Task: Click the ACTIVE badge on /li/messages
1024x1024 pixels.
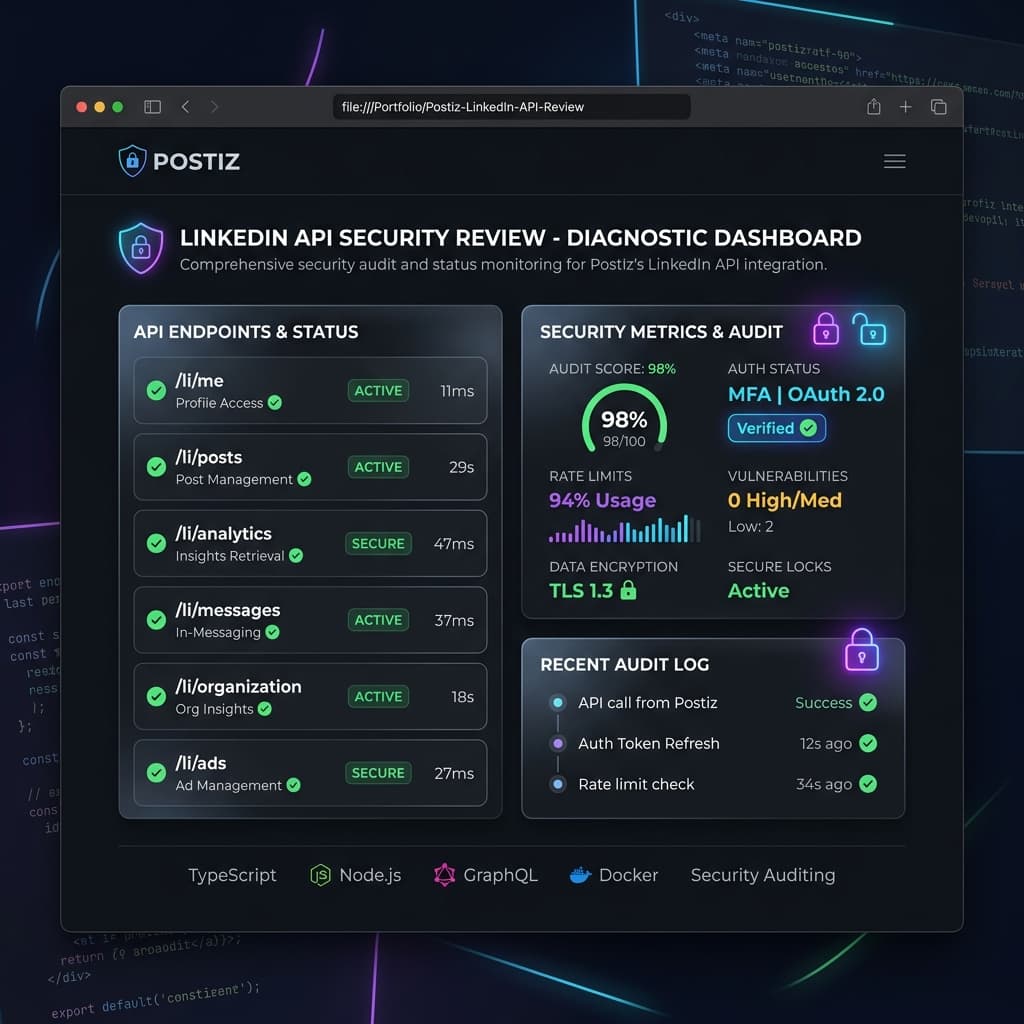Action: pos(378,620)
